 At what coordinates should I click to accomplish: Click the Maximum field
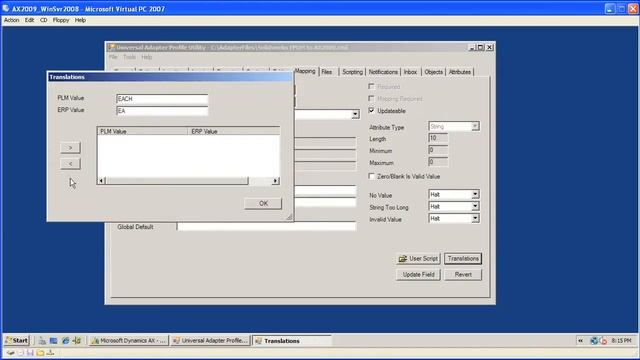point(438,162)
